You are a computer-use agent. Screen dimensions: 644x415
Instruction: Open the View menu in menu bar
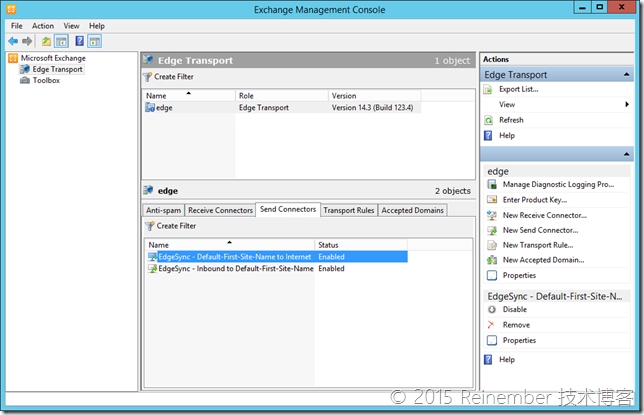[71, 26]
